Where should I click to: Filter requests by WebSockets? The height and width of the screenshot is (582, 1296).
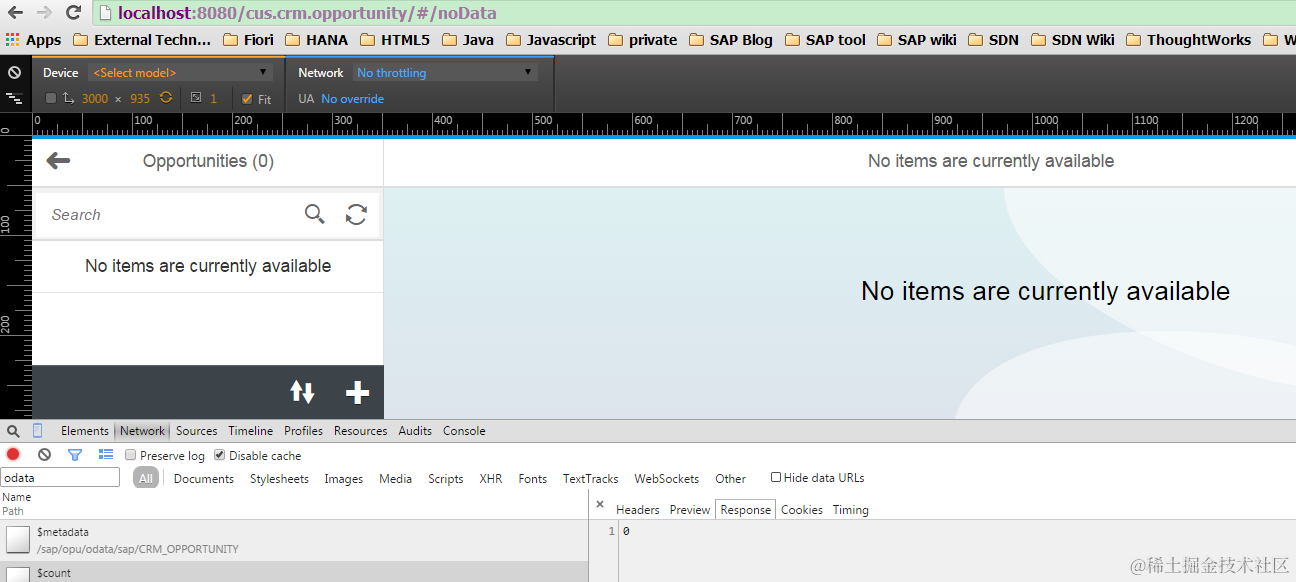click(x=667, y=479)
